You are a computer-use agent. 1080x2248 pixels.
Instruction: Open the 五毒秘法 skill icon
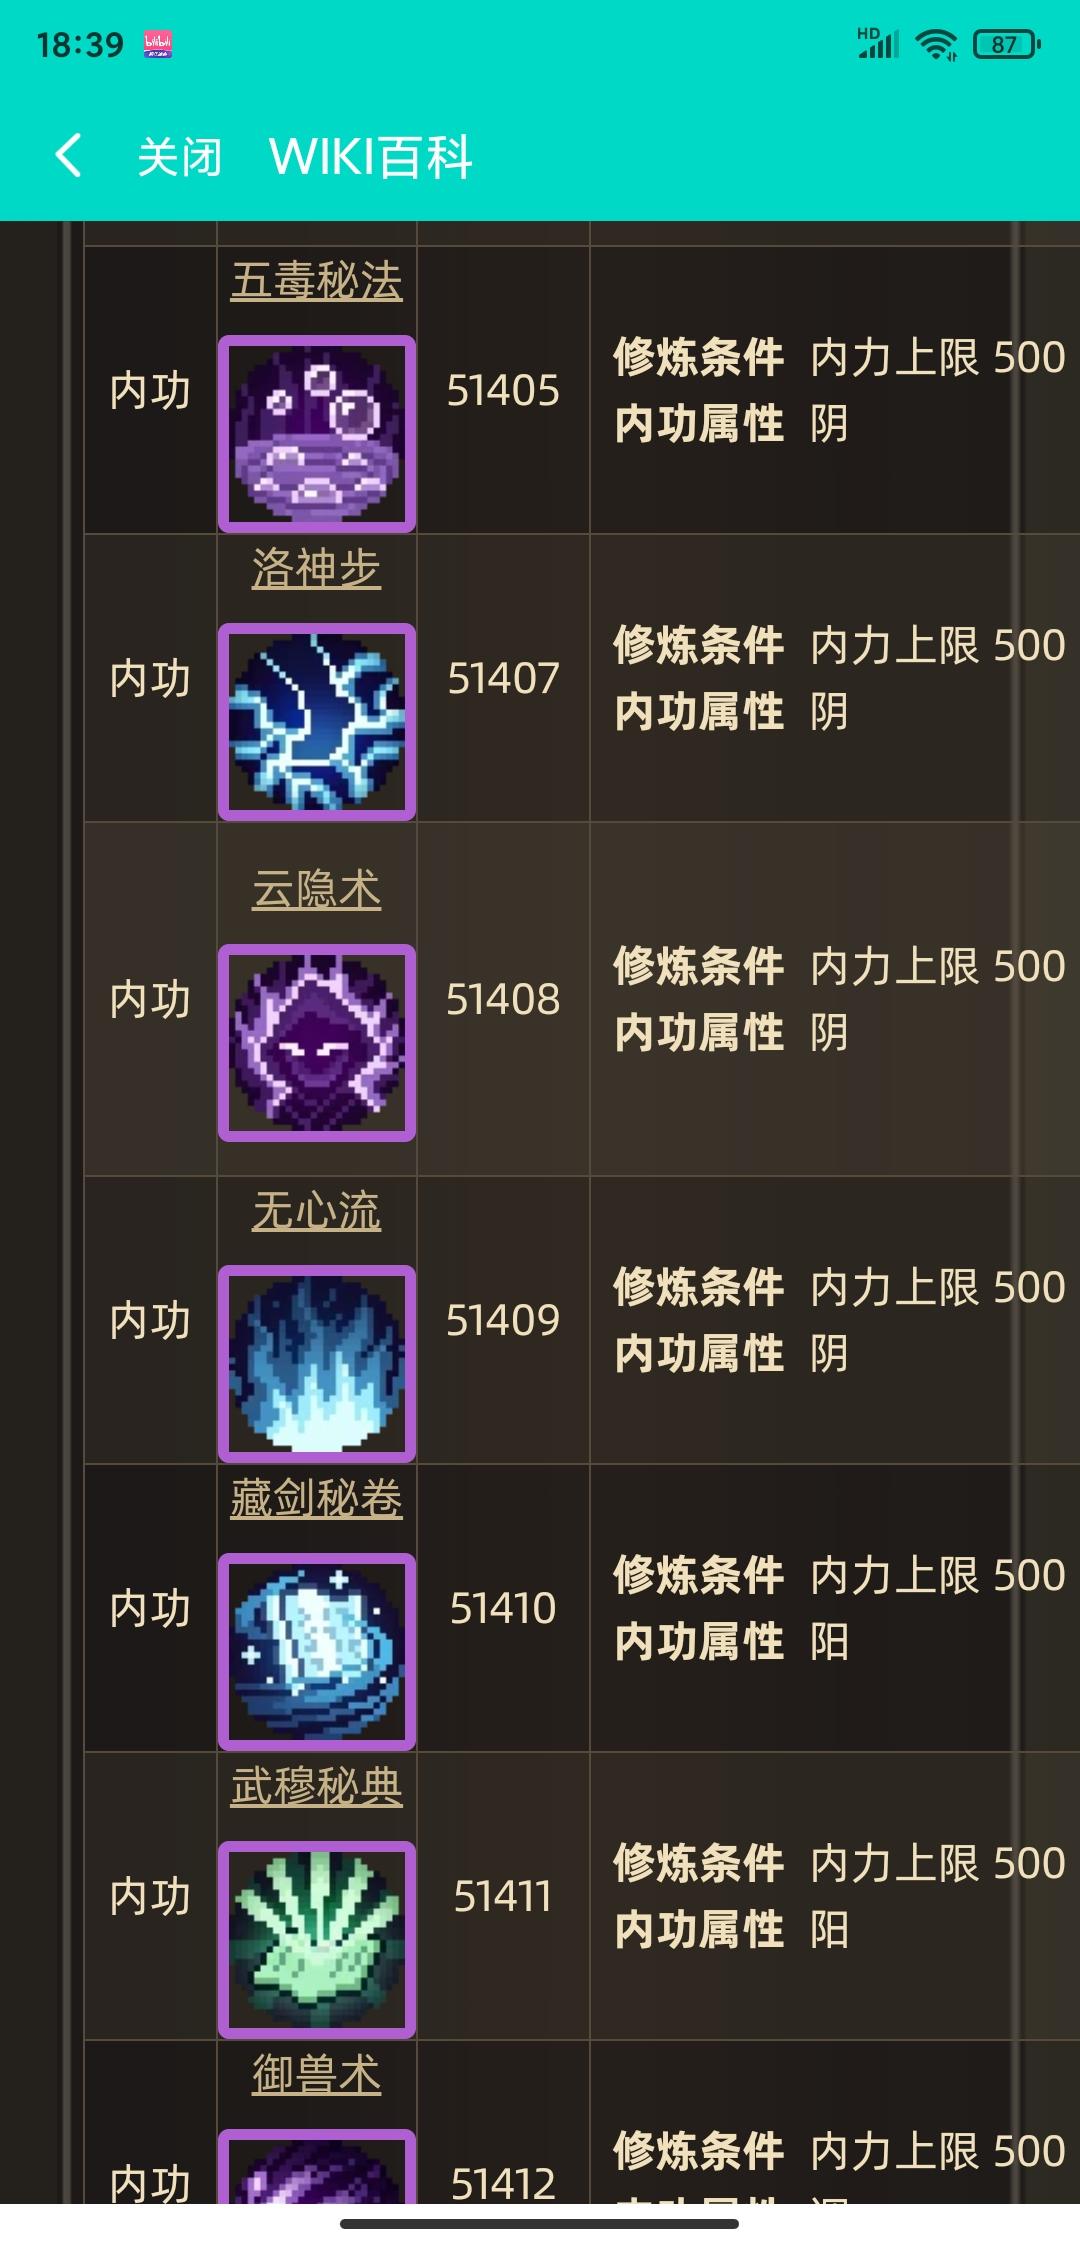pos(317,434)
